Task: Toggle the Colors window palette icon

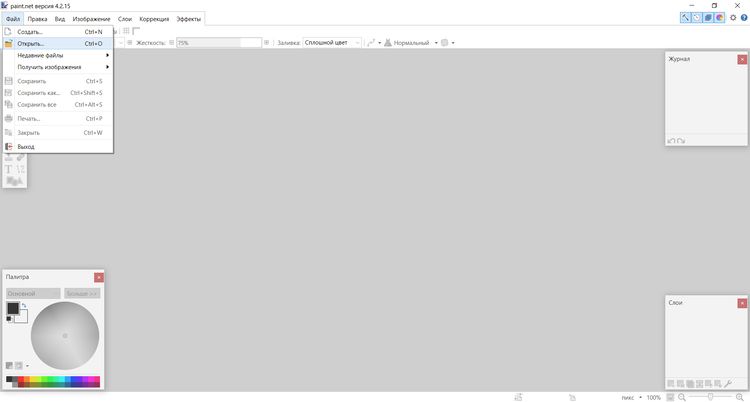Action: 719,18
